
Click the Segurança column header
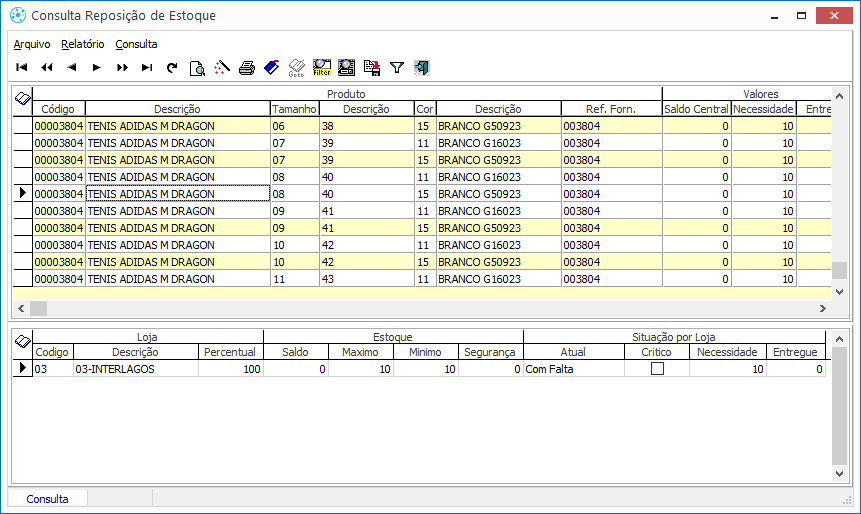(x=490, y=352)
